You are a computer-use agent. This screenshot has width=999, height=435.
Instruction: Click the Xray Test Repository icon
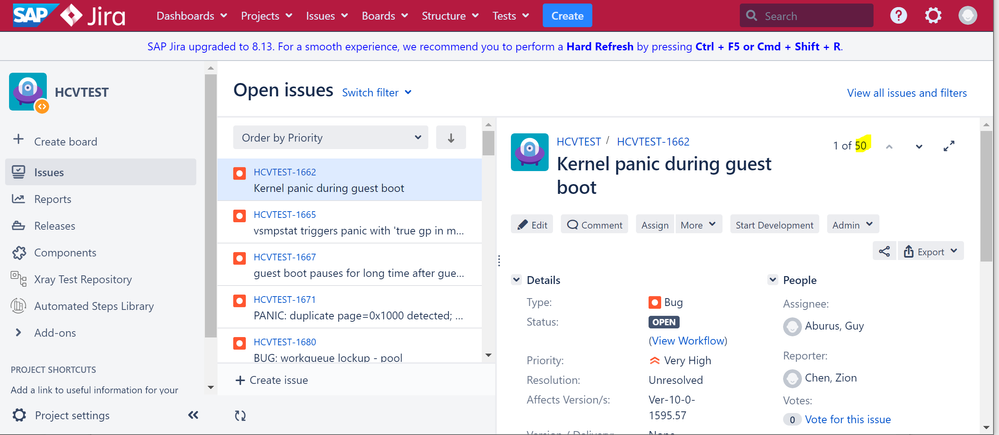pos(18,278)
